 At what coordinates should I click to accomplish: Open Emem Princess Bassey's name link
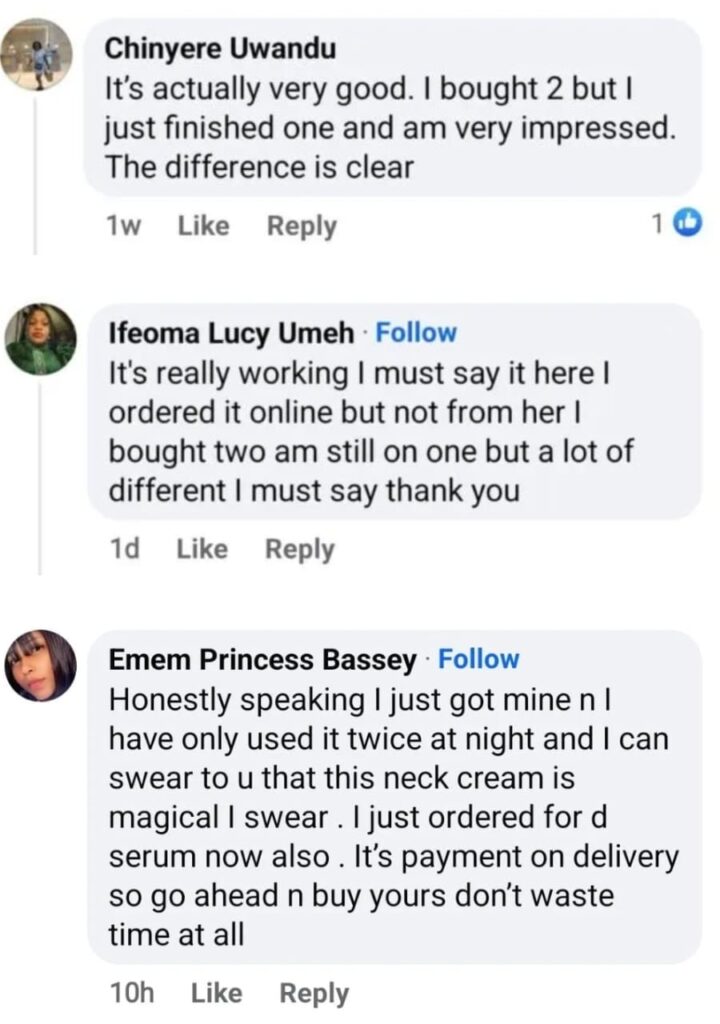pyautogui.click(x=262, y=660)
